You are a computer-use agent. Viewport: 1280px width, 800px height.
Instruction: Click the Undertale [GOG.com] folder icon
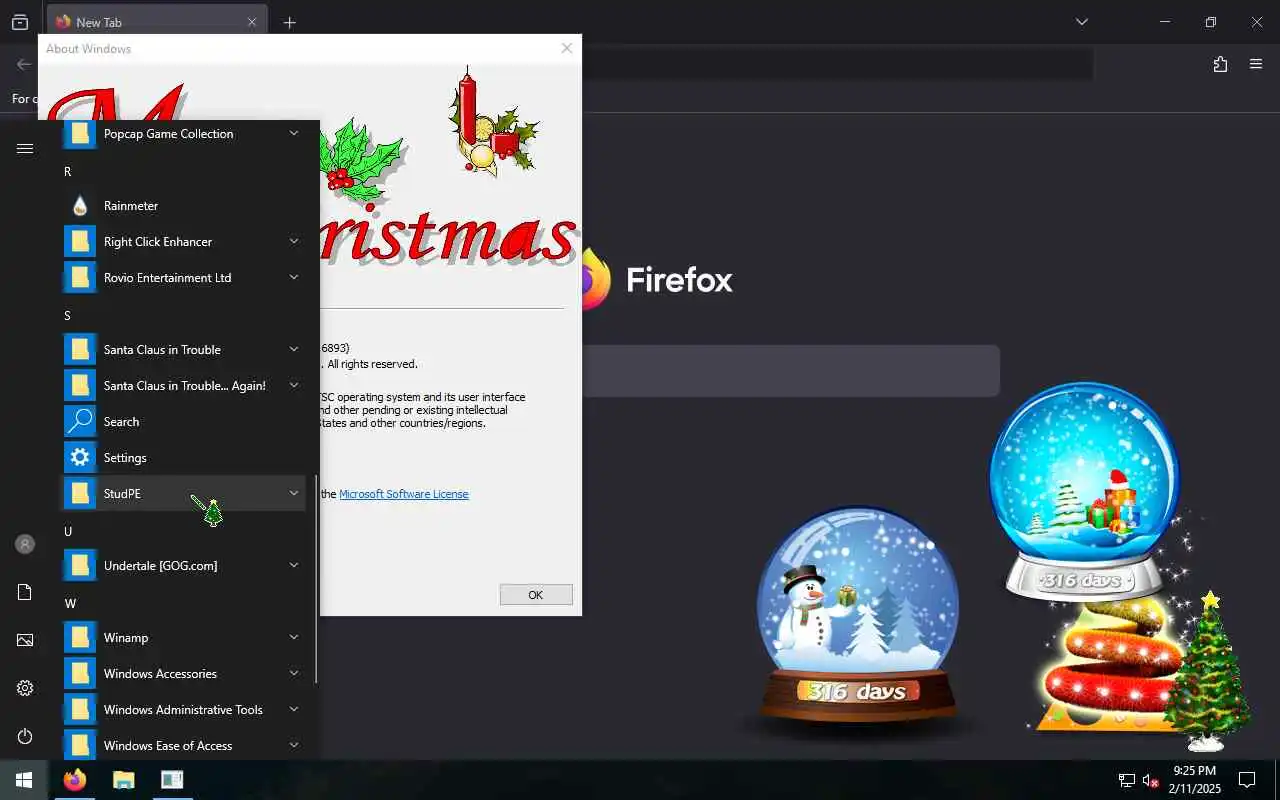(x=80, y=566)
